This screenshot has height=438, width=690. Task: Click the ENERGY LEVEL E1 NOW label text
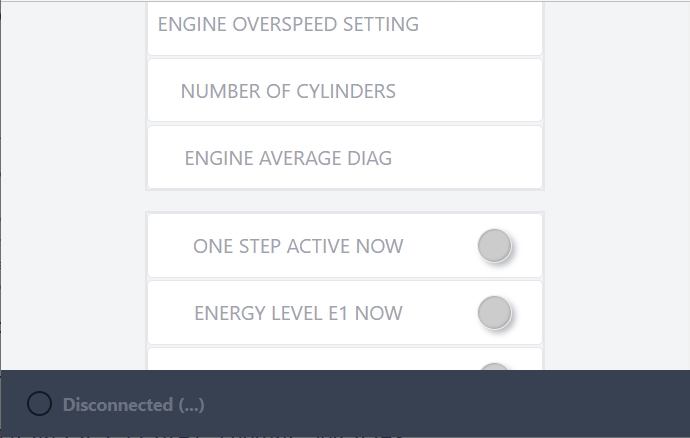pos(298,313)
